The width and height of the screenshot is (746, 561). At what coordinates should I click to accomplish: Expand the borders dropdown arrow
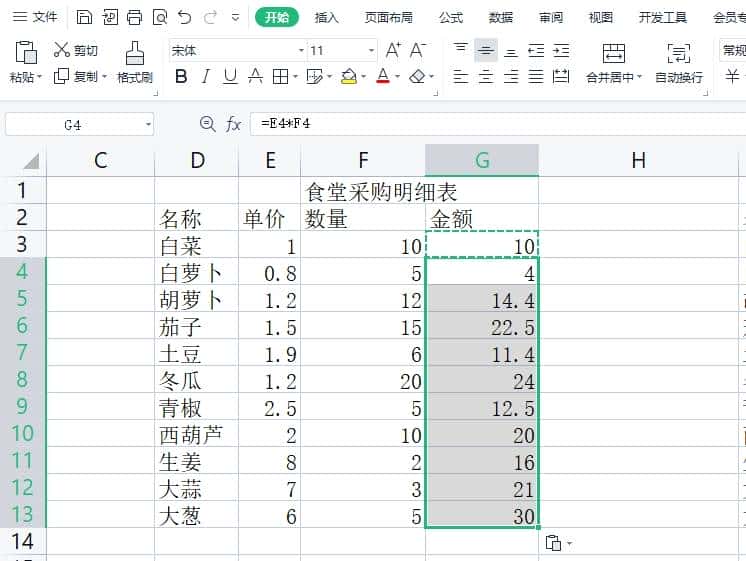click(295, 76)
